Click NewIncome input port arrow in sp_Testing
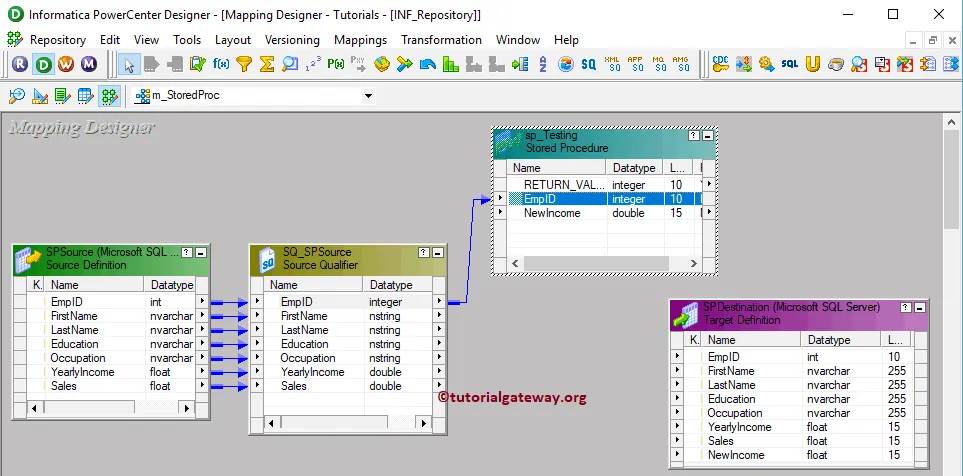The width and height of the screenshot is (963, 476). click(500, 213)
